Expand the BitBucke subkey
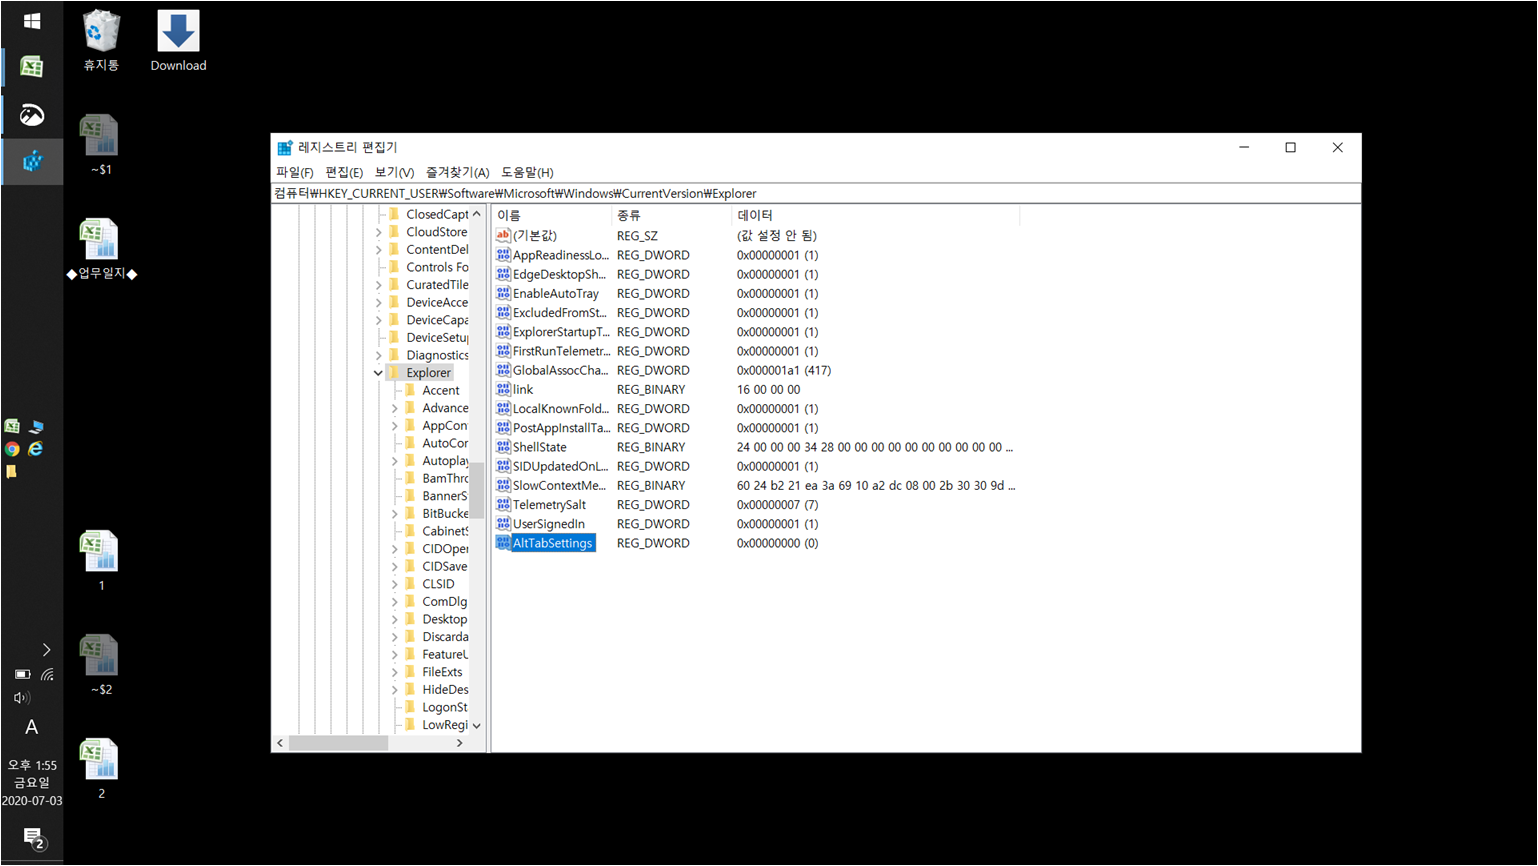The width and height of the screenshot is (1538, 866). click(394, 514)
